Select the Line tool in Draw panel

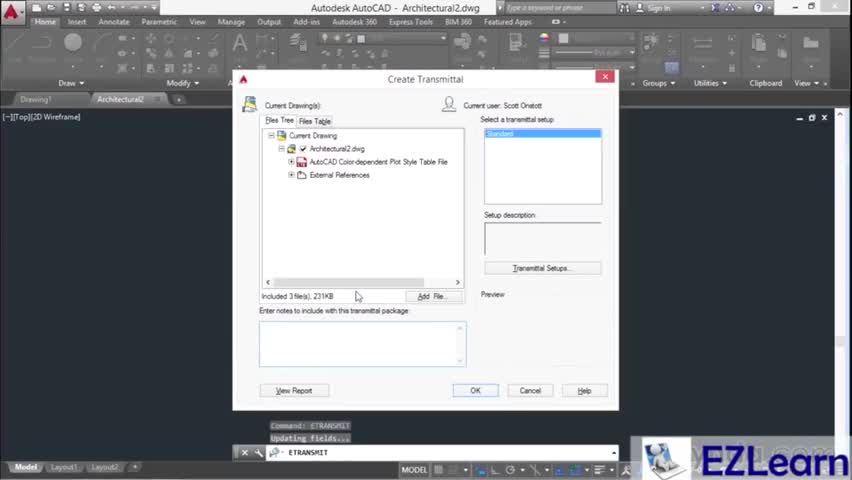(x=15, y=42)
